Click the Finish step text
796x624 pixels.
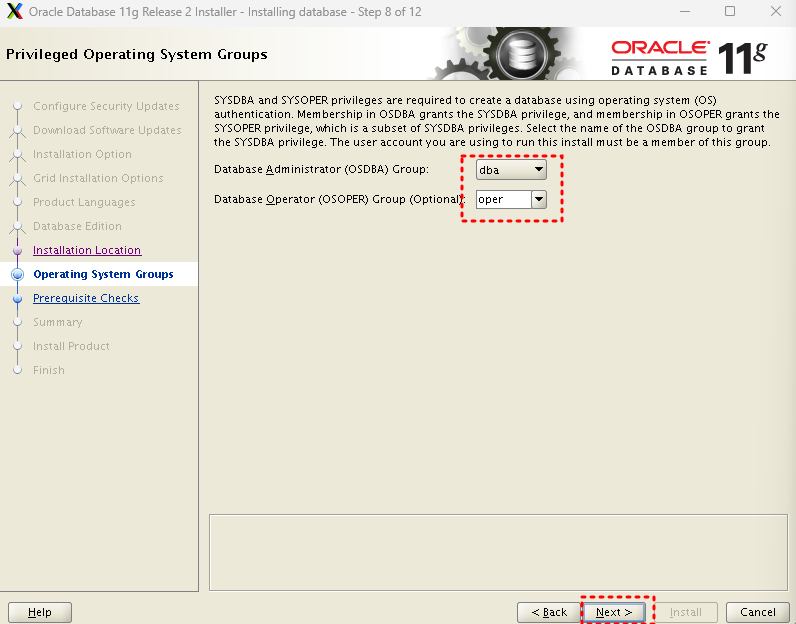pyautogui.click(x=49, y=370)
